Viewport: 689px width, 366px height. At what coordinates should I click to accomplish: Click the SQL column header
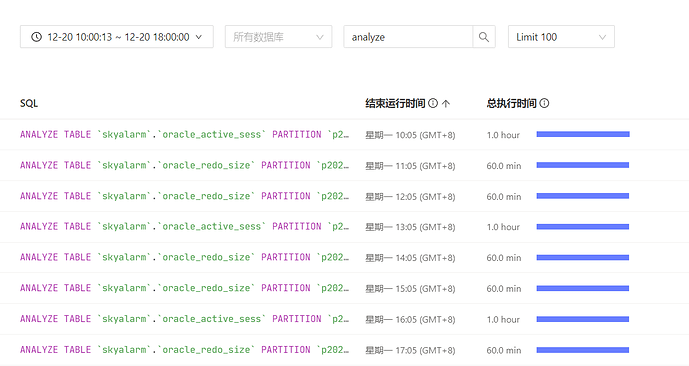pos(29,103)
